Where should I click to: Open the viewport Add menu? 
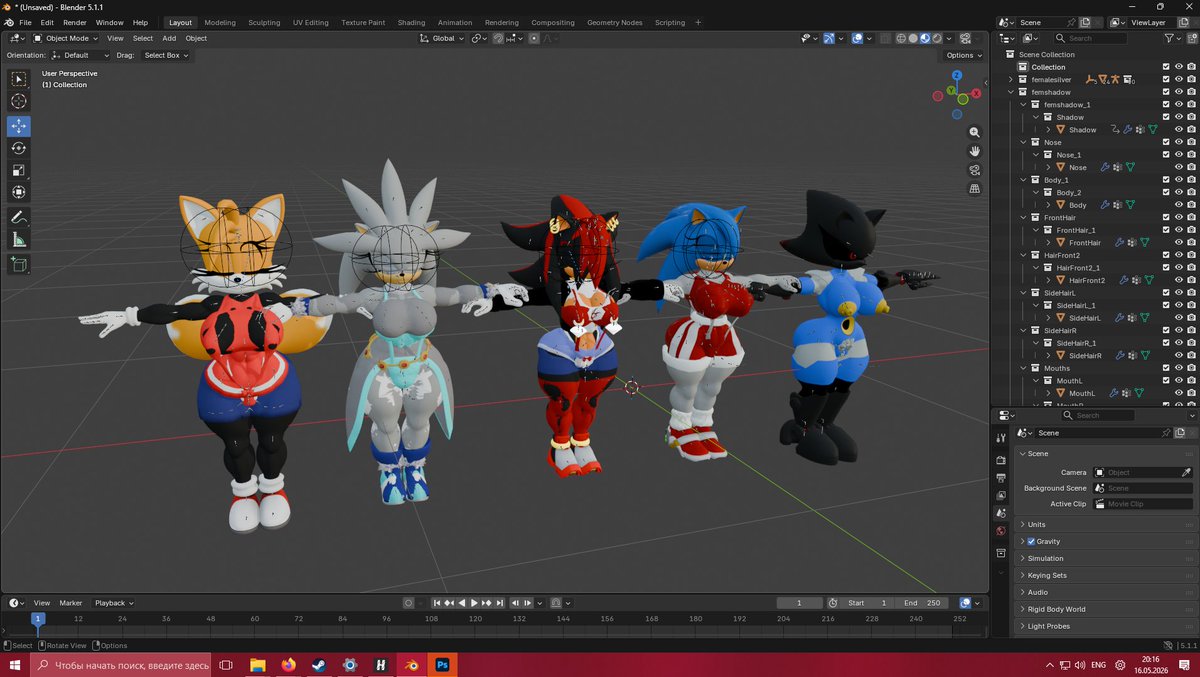[169, 38]
